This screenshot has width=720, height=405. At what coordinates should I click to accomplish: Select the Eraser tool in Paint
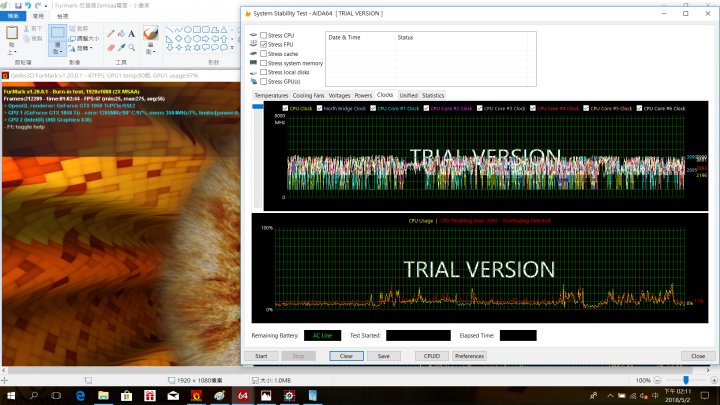point(111,47)
